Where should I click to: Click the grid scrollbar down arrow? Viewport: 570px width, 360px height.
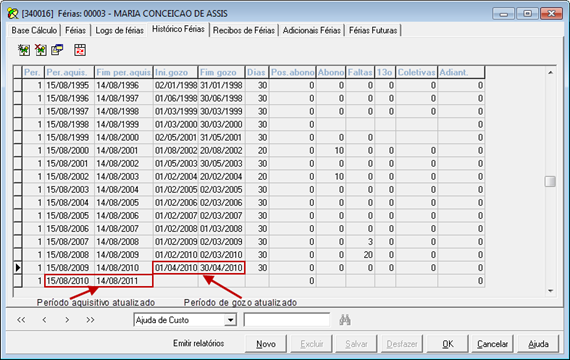[x=550, y=291]
